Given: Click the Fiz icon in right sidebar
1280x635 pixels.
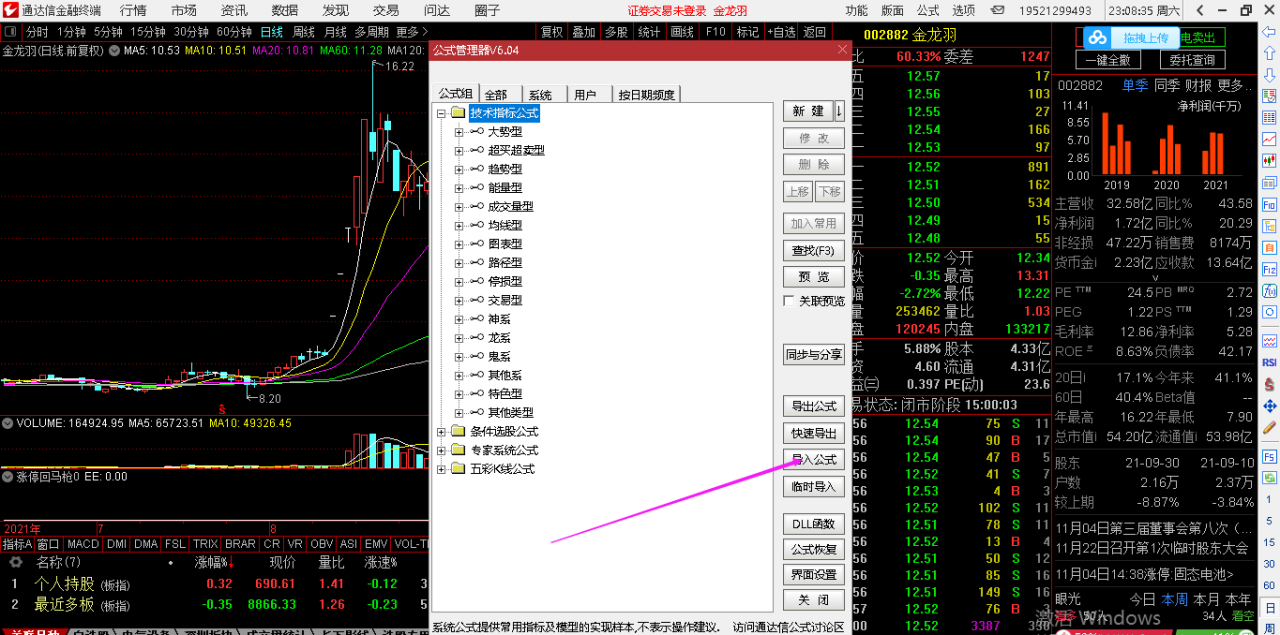Looking at the screenshot, I should [1269, 269].
